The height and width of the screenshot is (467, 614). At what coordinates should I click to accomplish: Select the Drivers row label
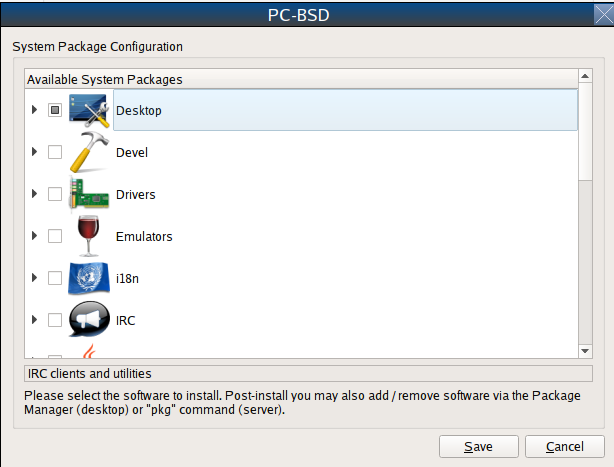tap(135, 195)
